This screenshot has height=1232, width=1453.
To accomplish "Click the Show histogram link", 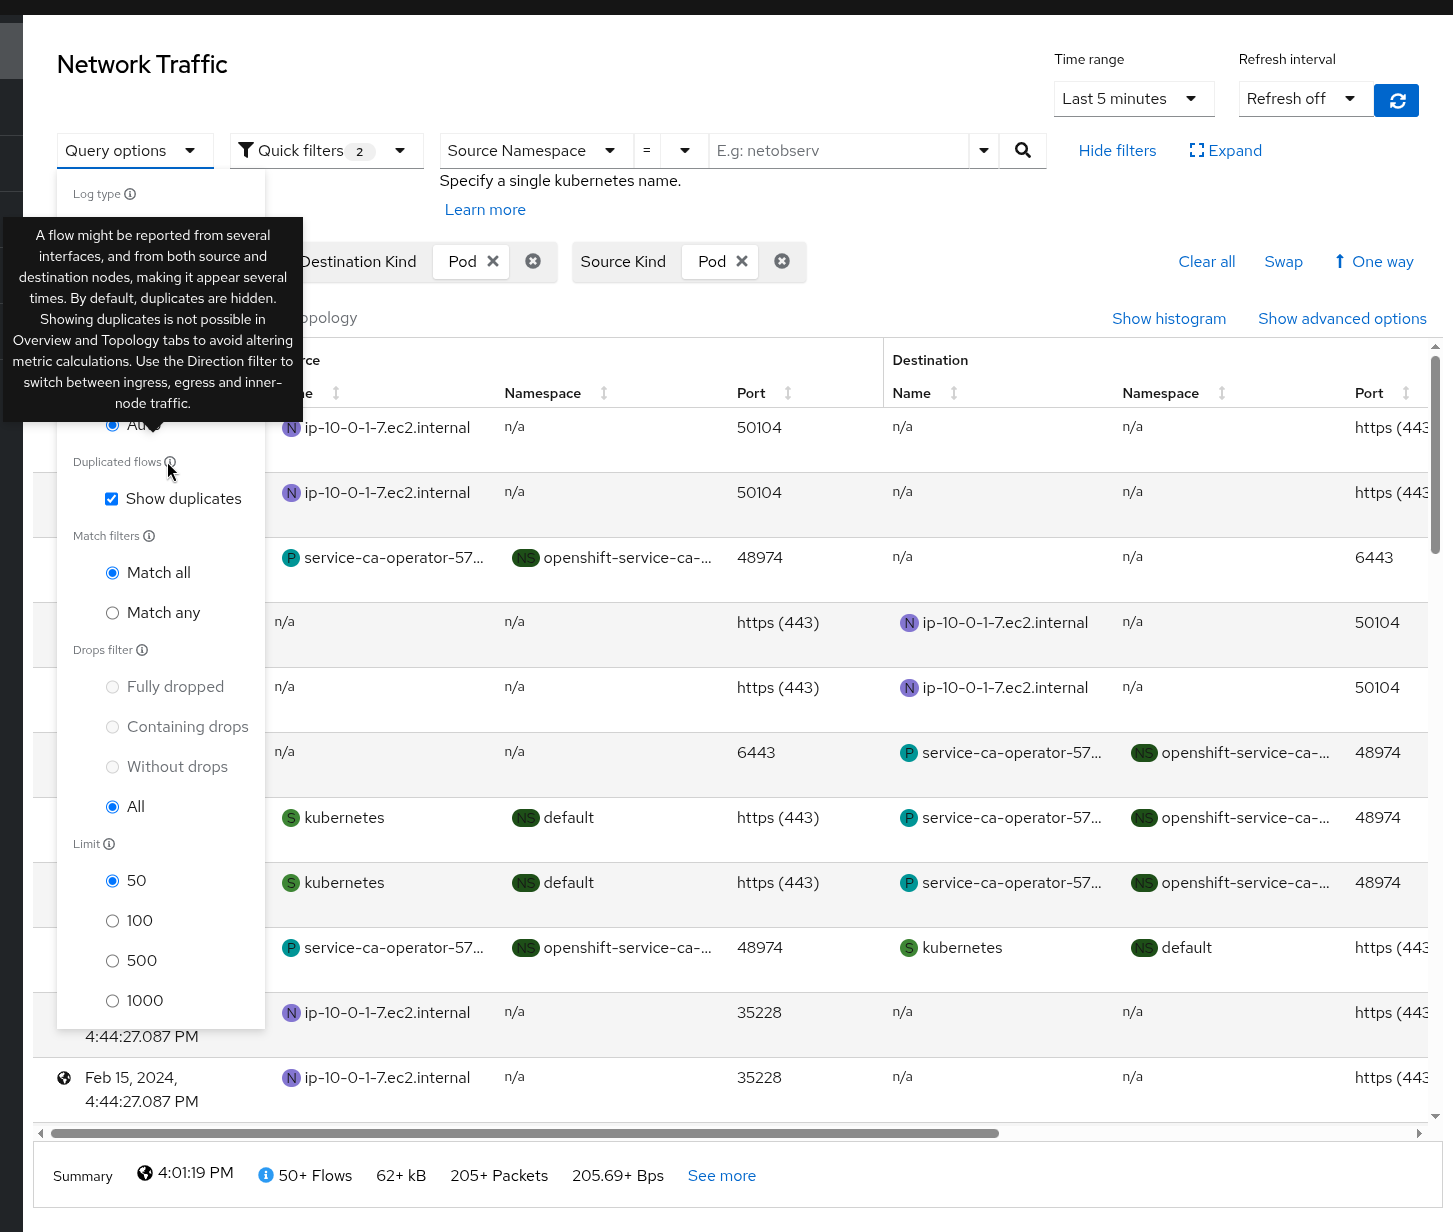I will coord(1168,319).
